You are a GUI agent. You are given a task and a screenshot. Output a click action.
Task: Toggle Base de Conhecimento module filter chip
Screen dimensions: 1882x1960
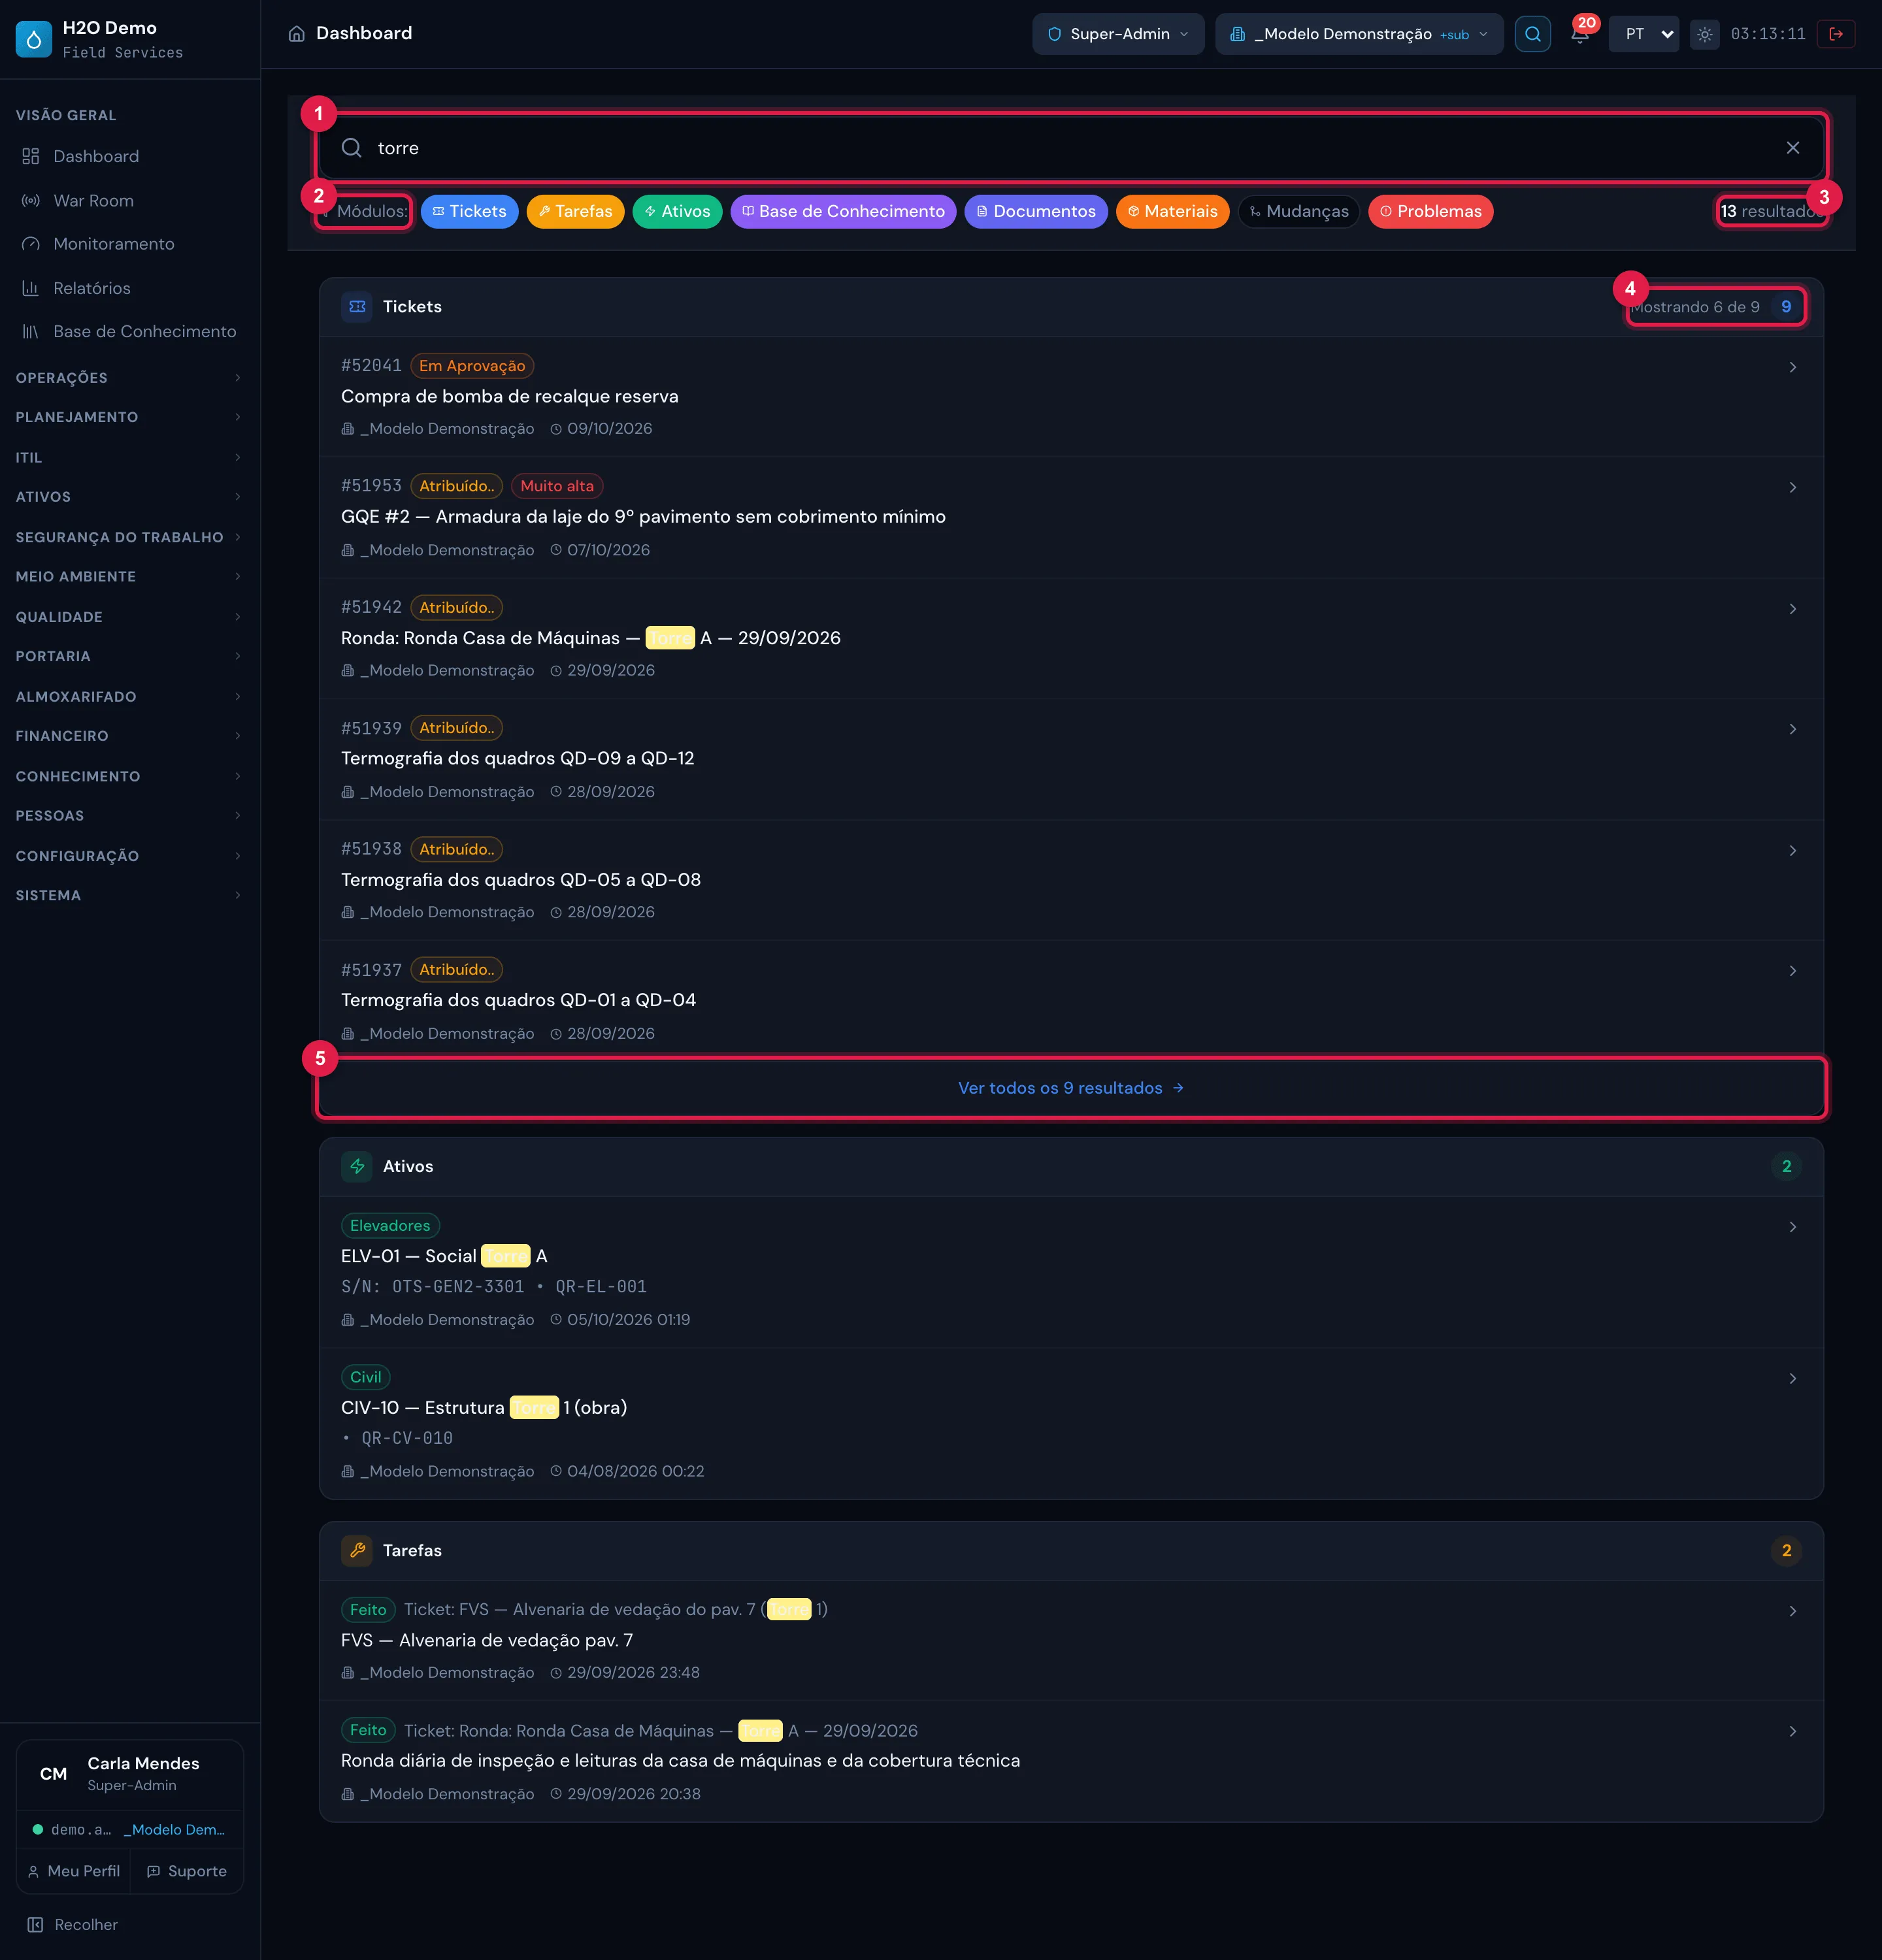[843, 211]
